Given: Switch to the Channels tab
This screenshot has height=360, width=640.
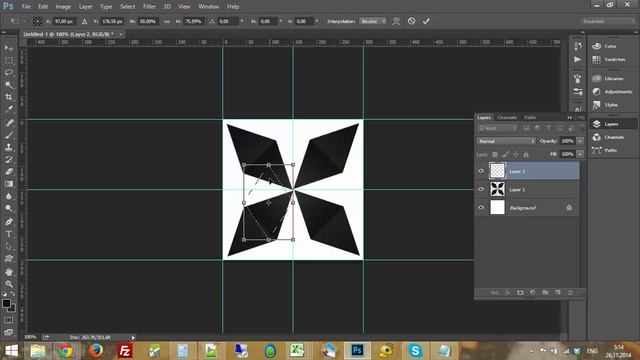Looking at the screenshot, I should coord(507,118).
